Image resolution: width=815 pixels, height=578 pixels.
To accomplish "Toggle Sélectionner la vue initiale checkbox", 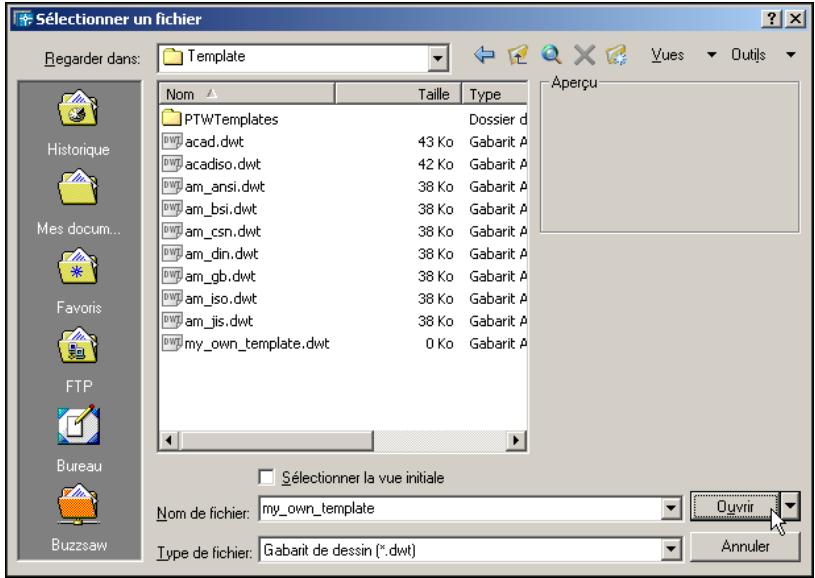I will tap(266, 477).
